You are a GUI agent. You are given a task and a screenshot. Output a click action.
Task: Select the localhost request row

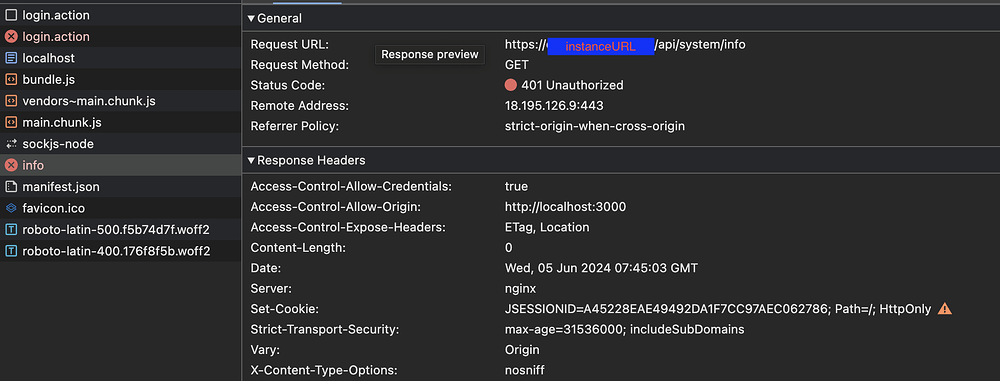(121, 58)
